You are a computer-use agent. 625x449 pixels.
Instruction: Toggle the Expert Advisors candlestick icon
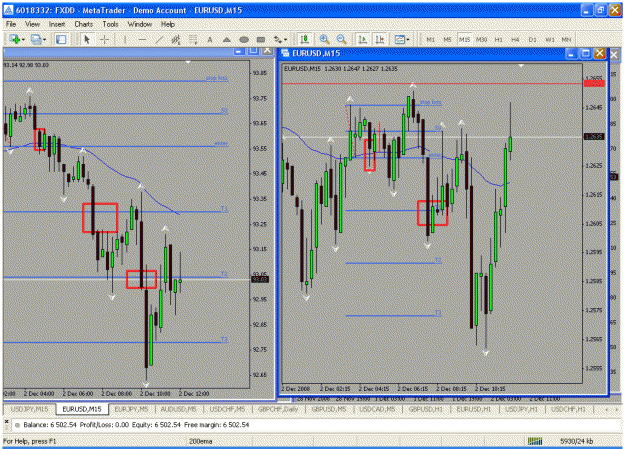[x=305, y=39]
